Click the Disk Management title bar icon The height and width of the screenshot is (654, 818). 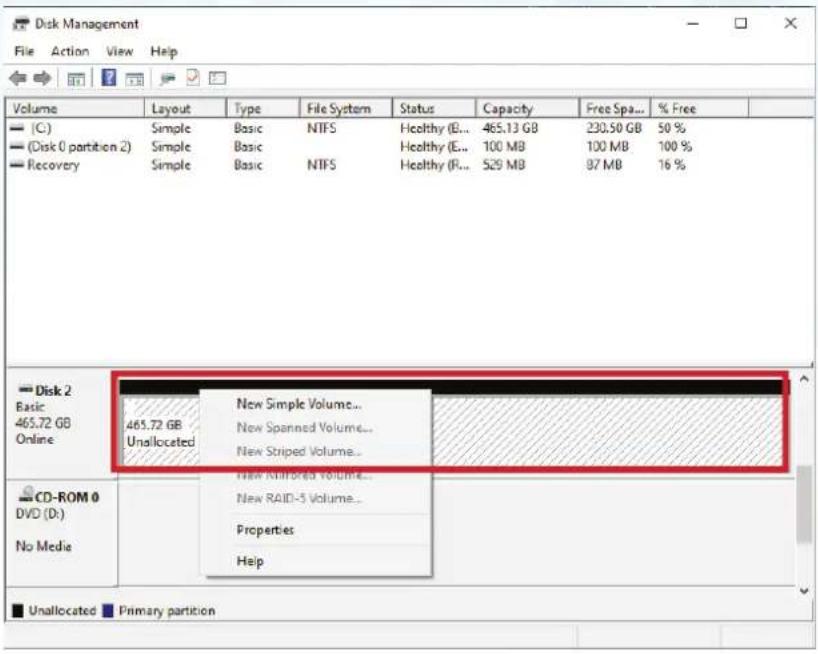tap(20, 24)
